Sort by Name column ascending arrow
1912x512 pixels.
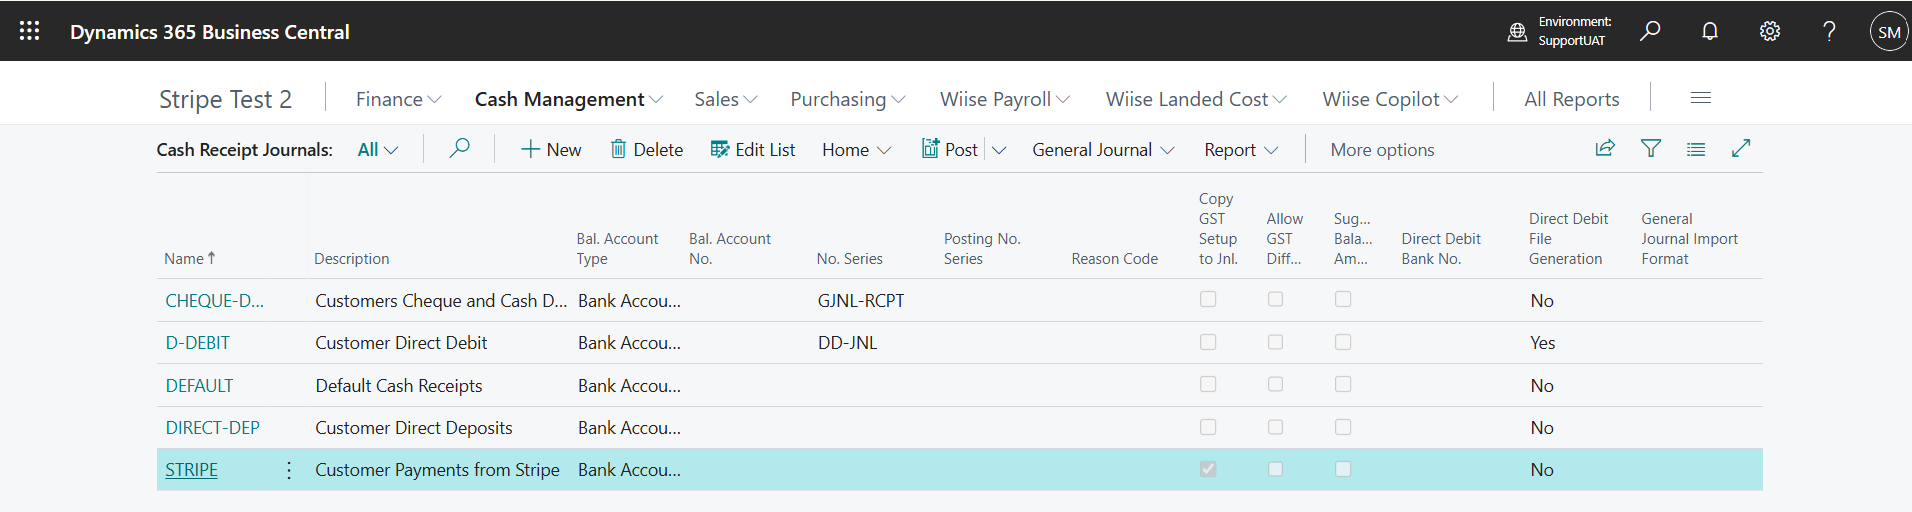click(x=211, y=258)
